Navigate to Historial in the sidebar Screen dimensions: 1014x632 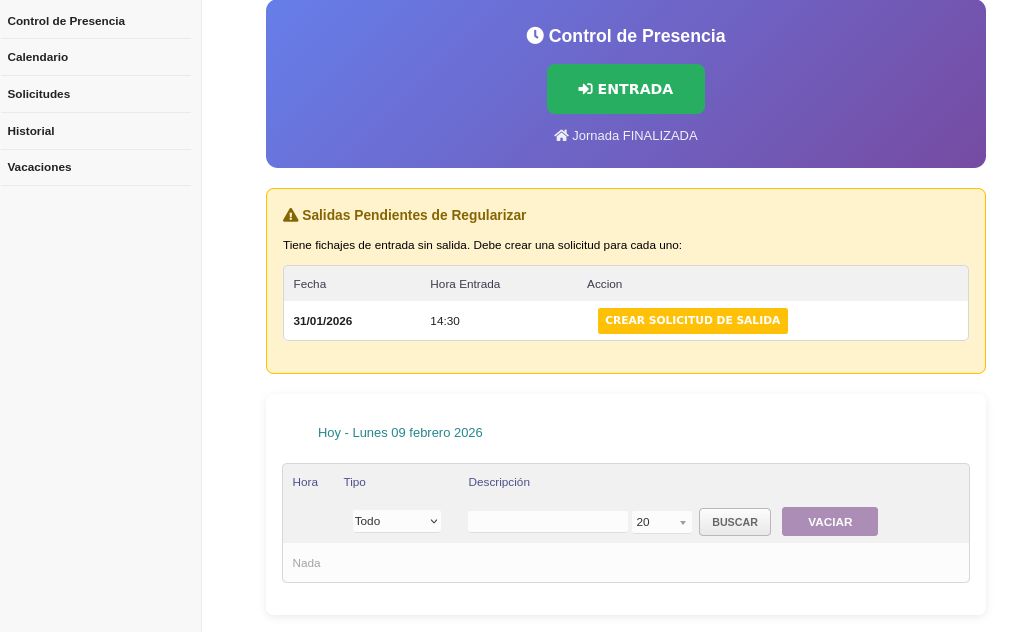tap(31, 131)
